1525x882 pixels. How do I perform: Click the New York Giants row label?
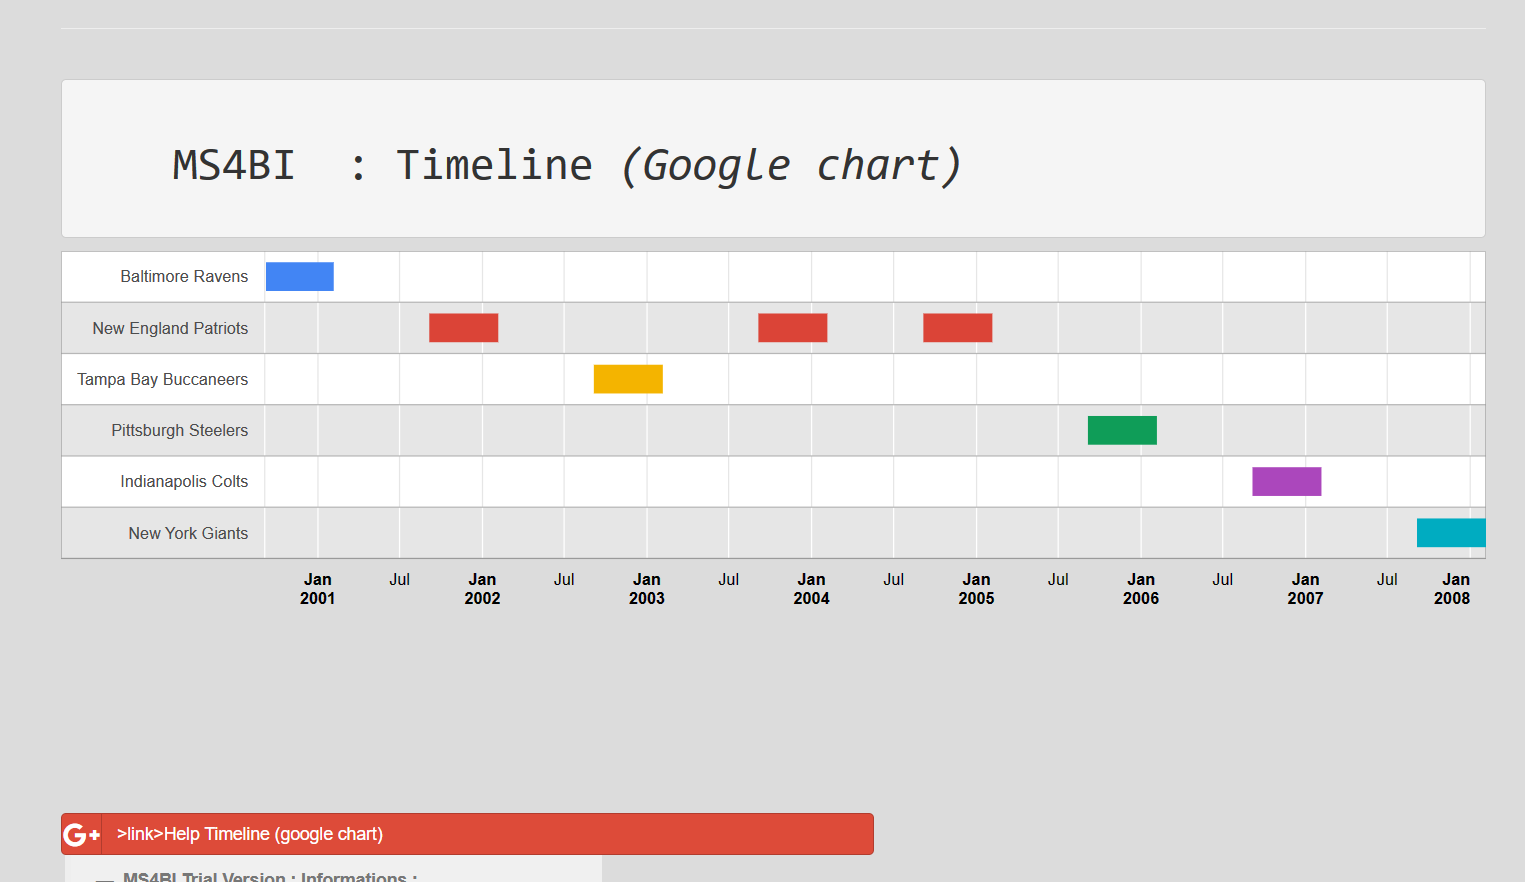pos(188,533)
